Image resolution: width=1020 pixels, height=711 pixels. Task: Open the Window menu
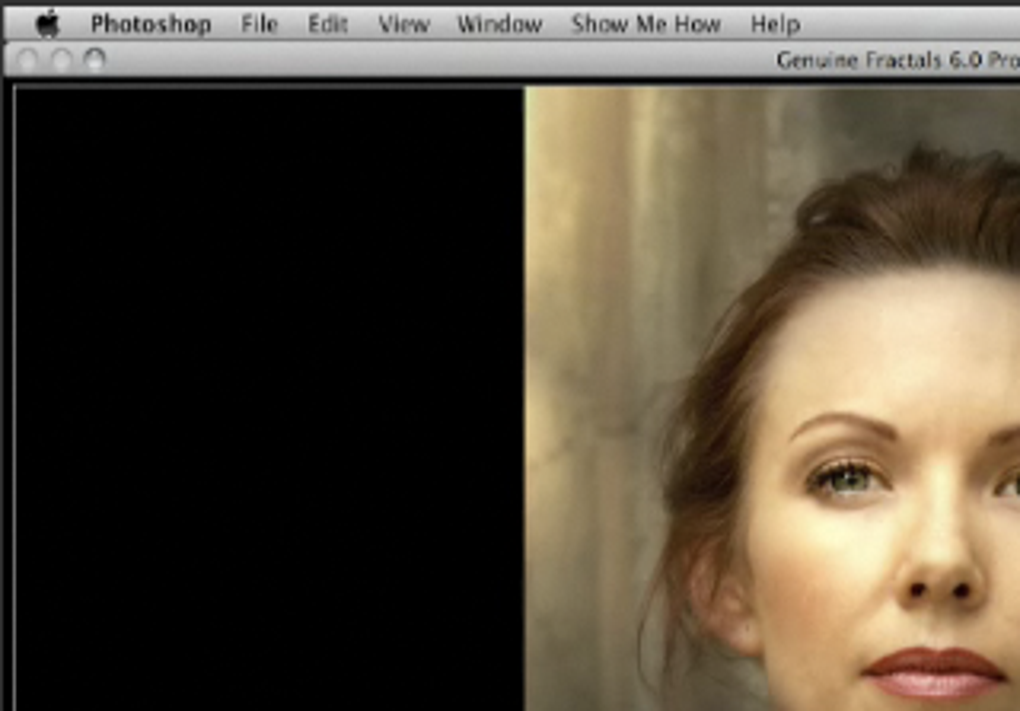[x=500, y=25]
